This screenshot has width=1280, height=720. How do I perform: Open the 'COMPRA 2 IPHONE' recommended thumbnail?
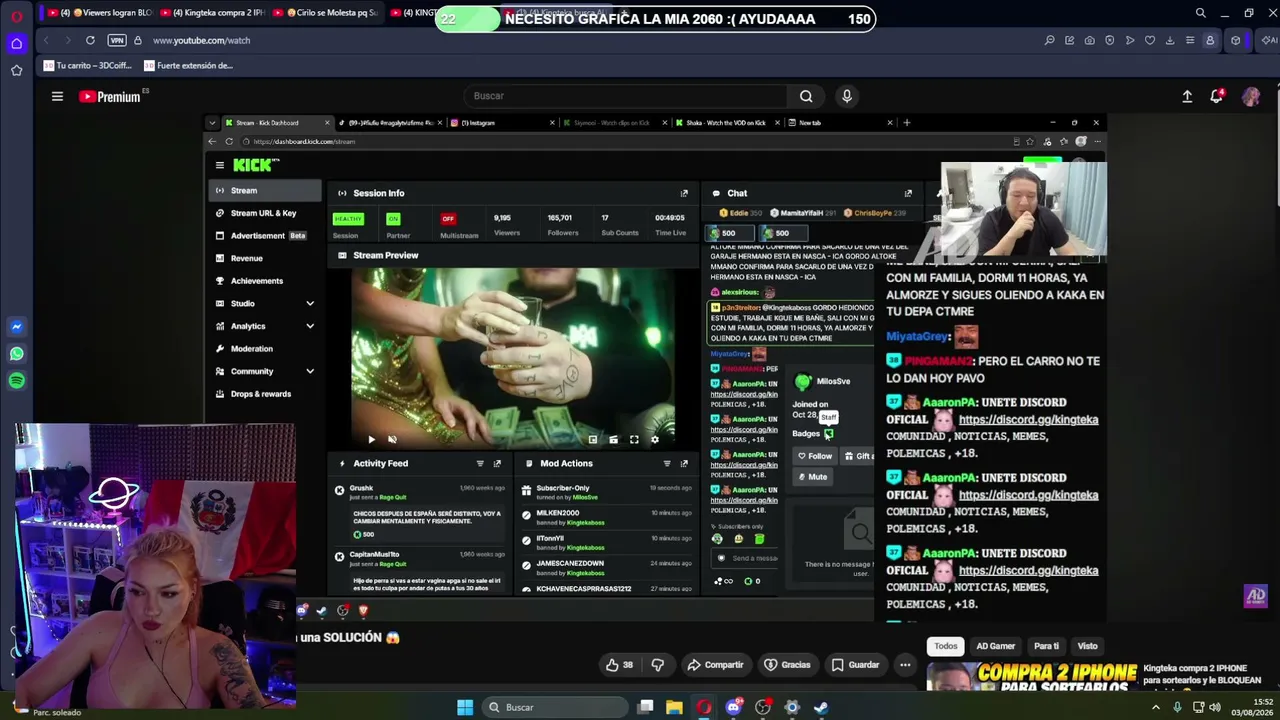coord(1032,676)
